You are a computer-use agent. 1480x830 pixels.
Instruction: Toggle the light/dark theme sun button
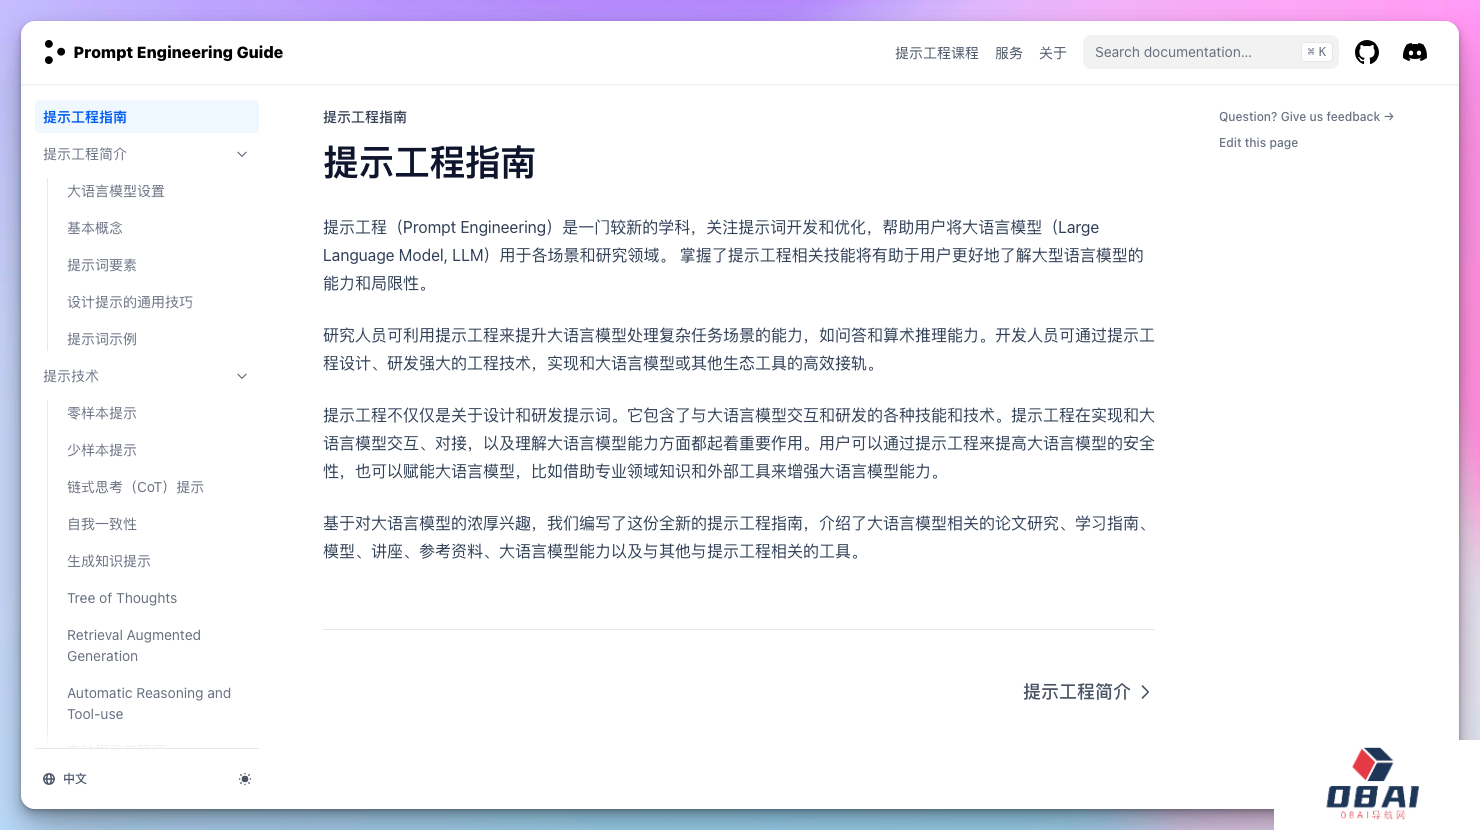[245, 779]
